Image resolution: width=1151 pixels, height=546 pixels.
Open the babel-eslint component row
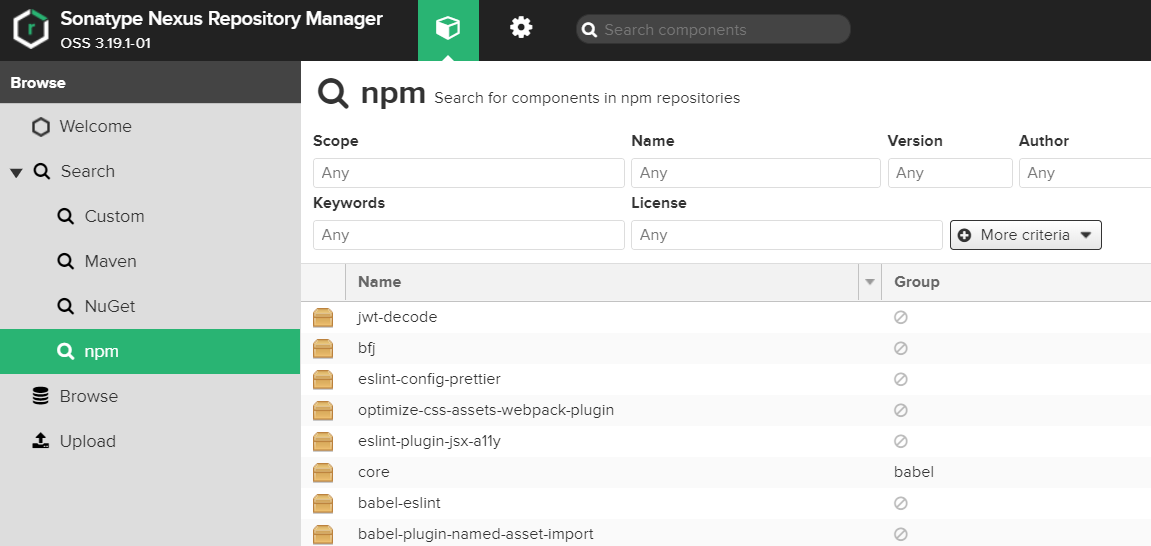click(x=726, y=503)
